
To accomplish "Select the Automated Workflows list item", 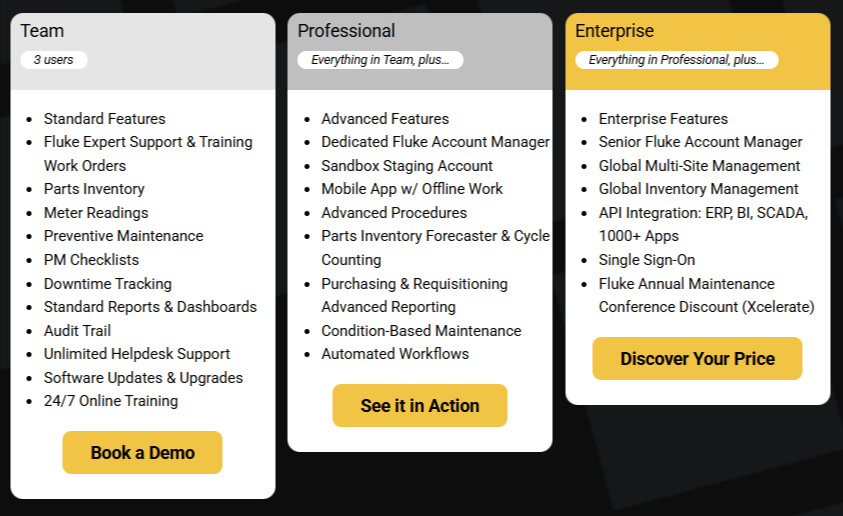I will (395, 354).
